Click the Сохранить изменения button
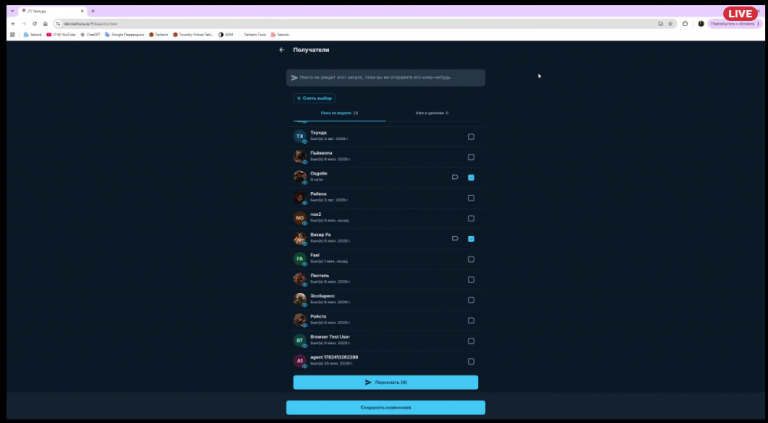The width and height of the screenshot is (768, 423). click(385, 407)
